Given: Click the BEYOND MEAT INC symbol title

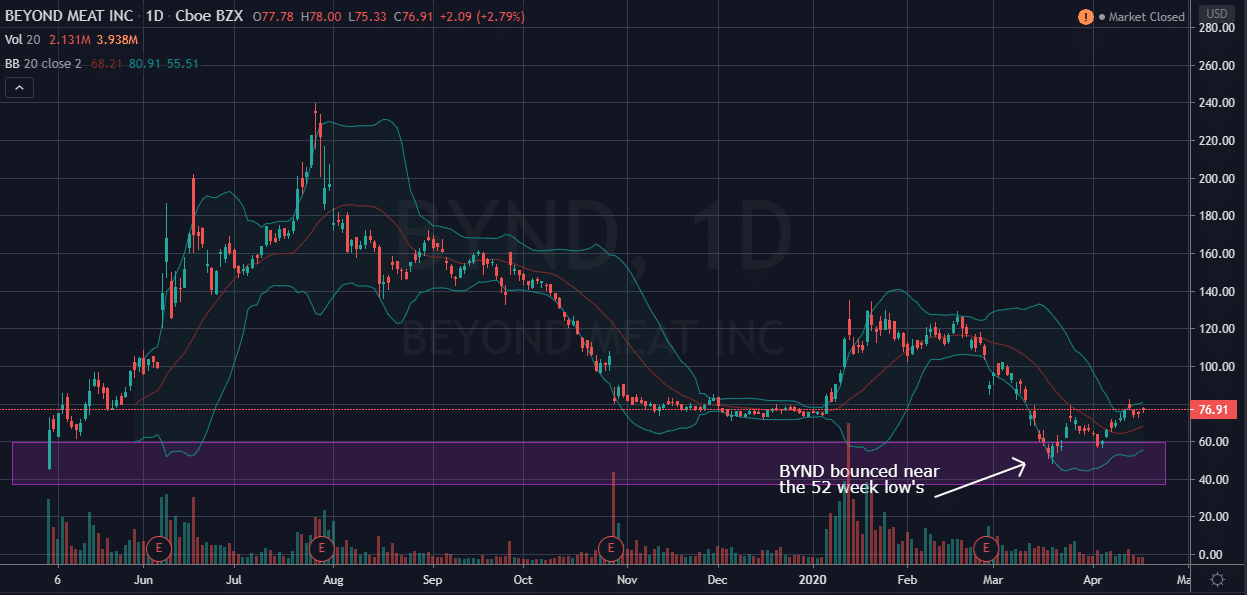Looking at the screenshot, I should coord(71,17).
